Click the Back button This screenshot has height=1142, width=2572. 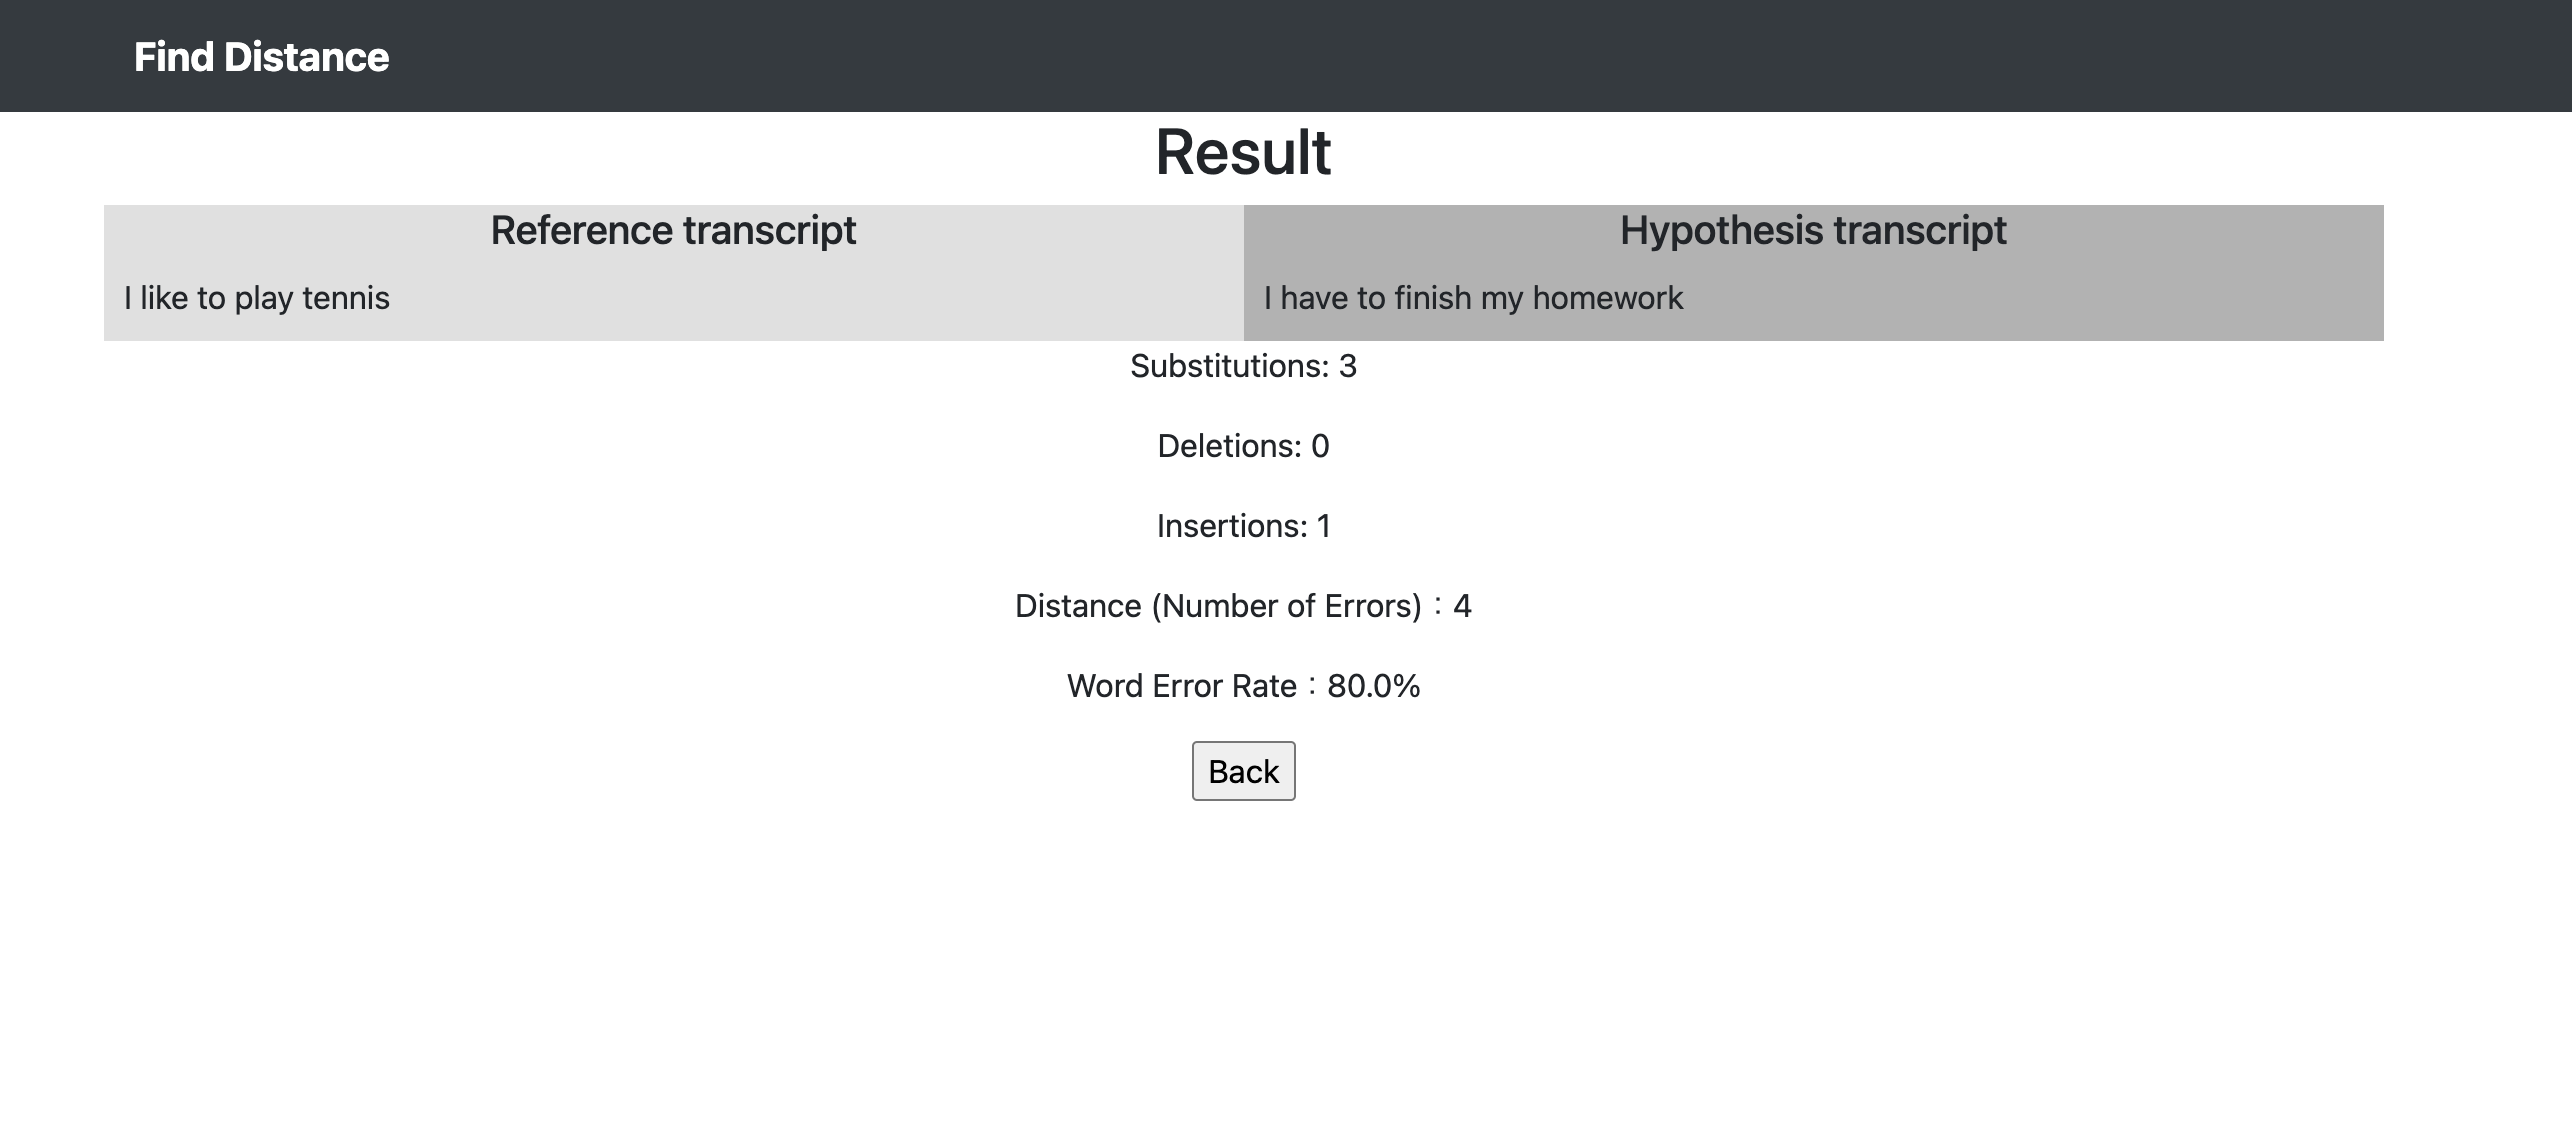tap(1243, 770)
